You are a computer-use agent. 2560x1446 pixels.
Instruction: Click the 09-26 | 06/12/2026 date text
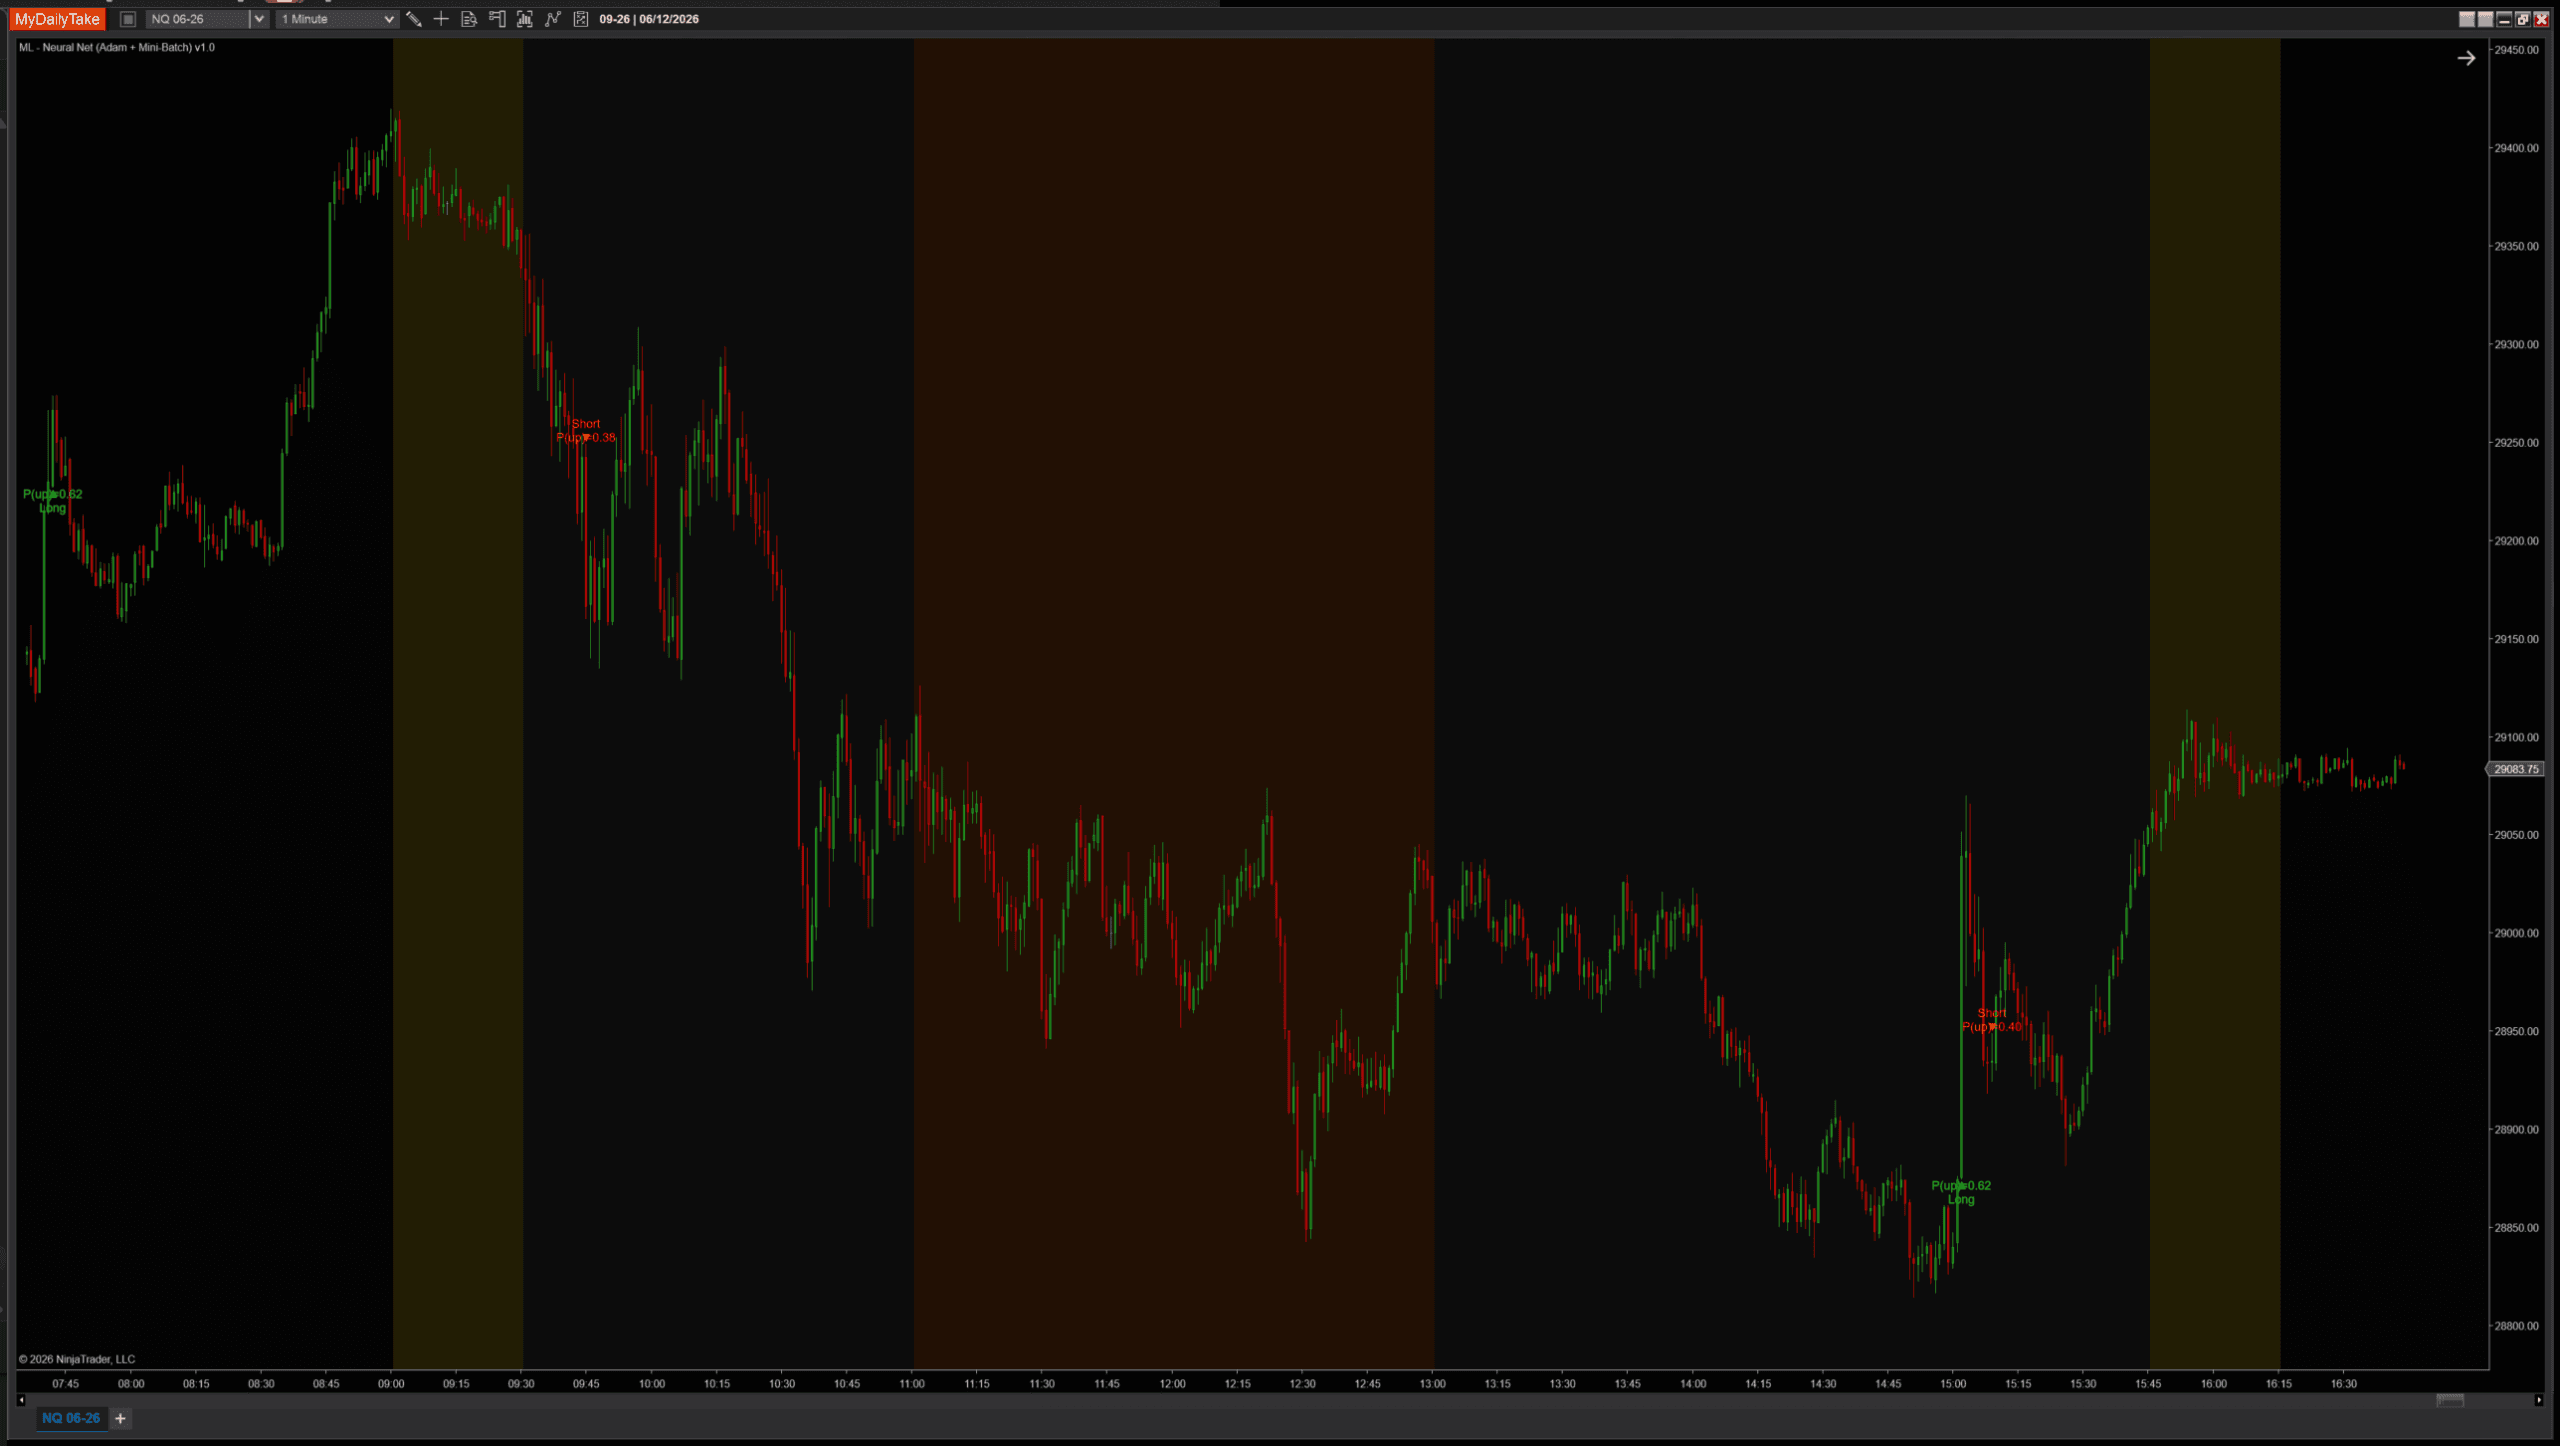coord(649,19)
